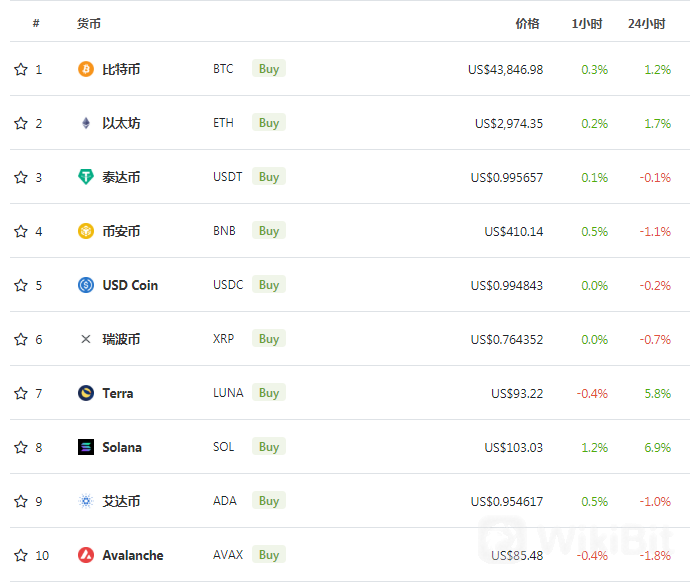Click the XRP cross logo icon

pos(86,339)
